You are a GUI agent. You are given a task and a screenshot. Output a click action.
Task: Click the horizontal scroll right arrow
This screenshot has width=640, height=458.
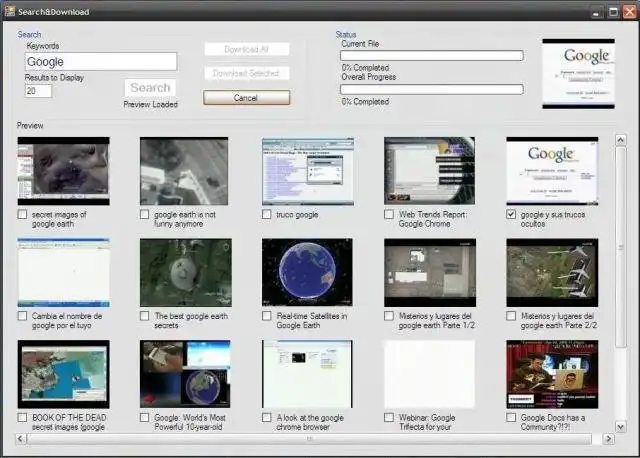(609, 439)
